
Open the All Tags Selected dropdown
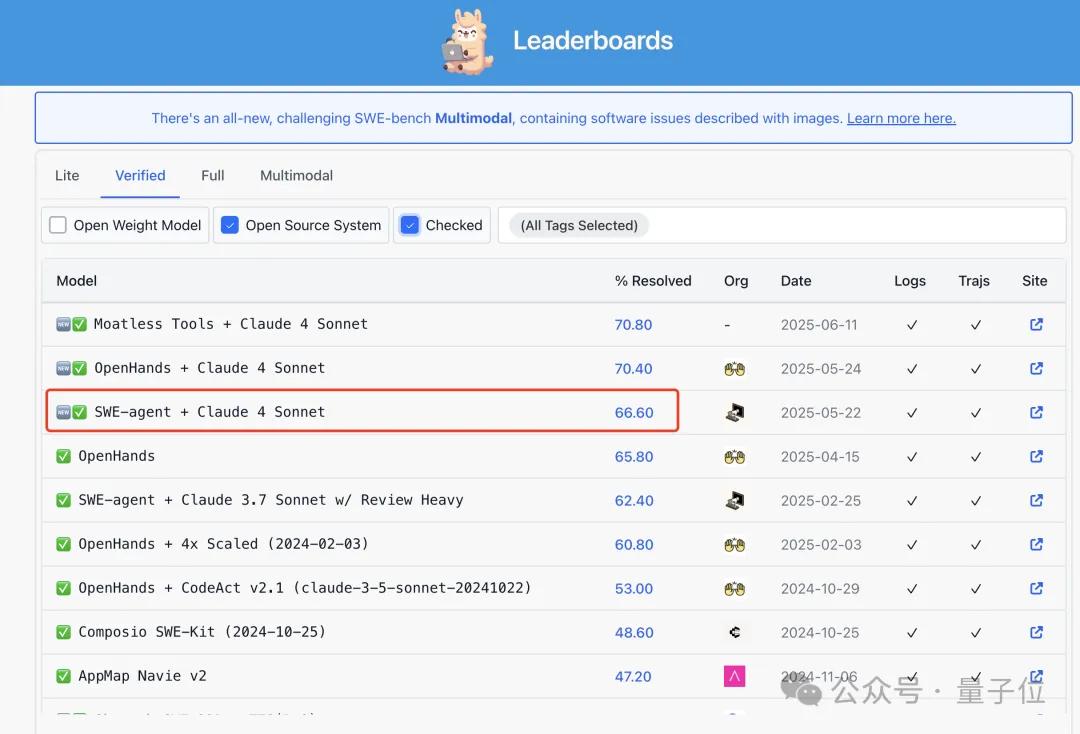point(580,225)
